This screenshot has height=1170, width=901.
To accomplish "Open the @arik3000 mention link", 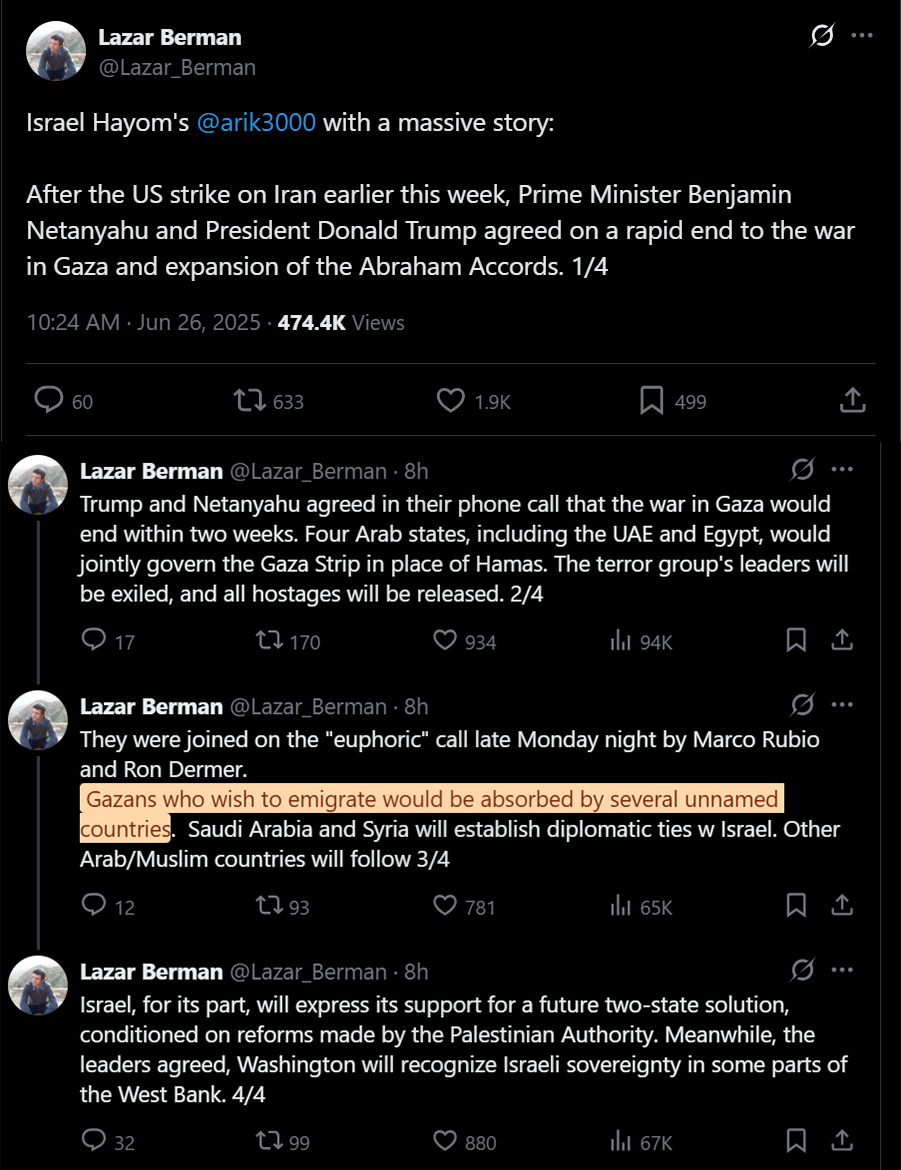I will click(256, 122).
